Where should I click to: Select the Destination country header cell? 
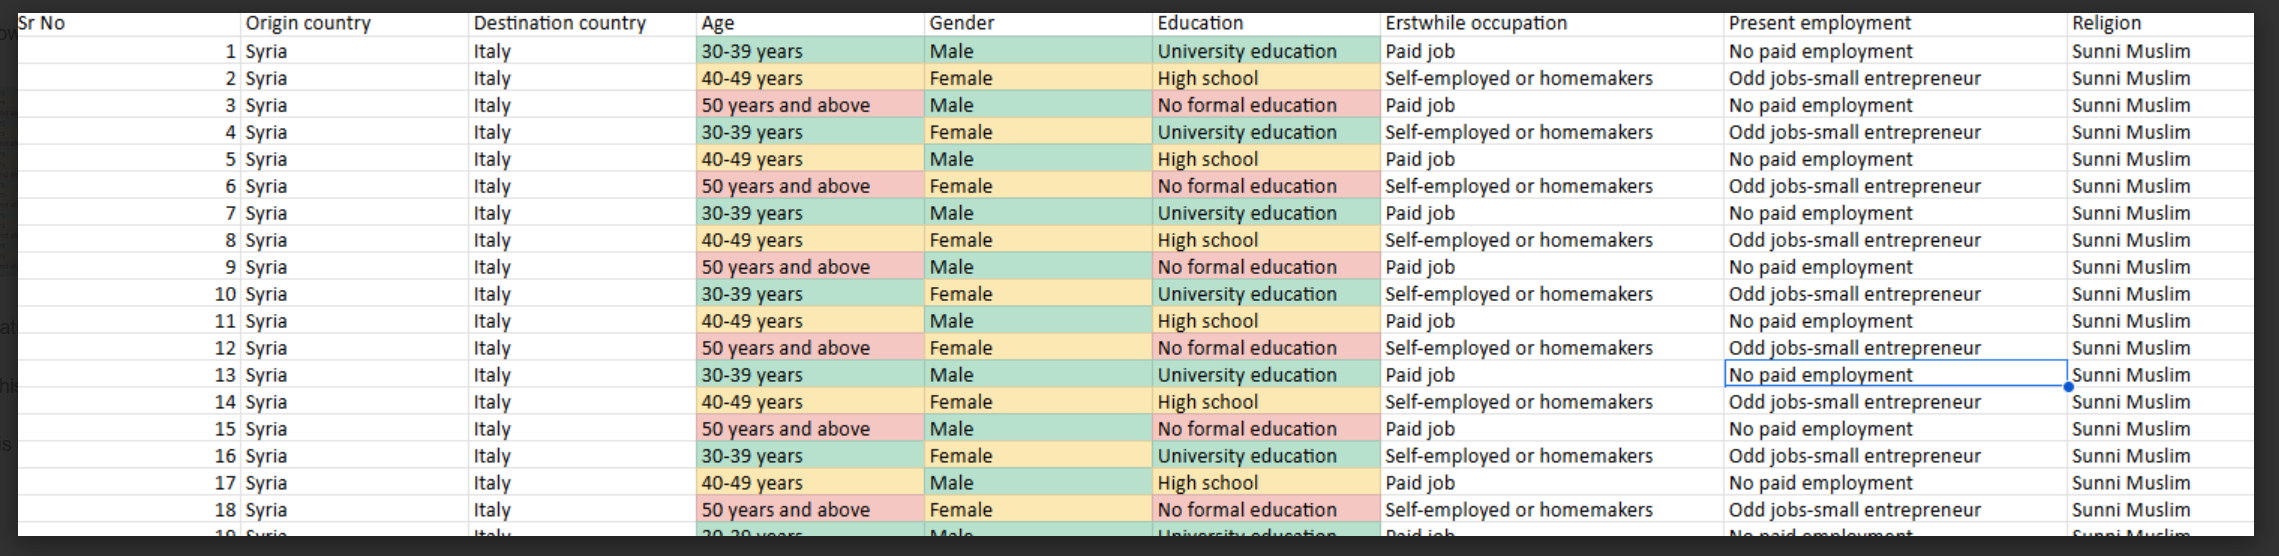[583, 24]
